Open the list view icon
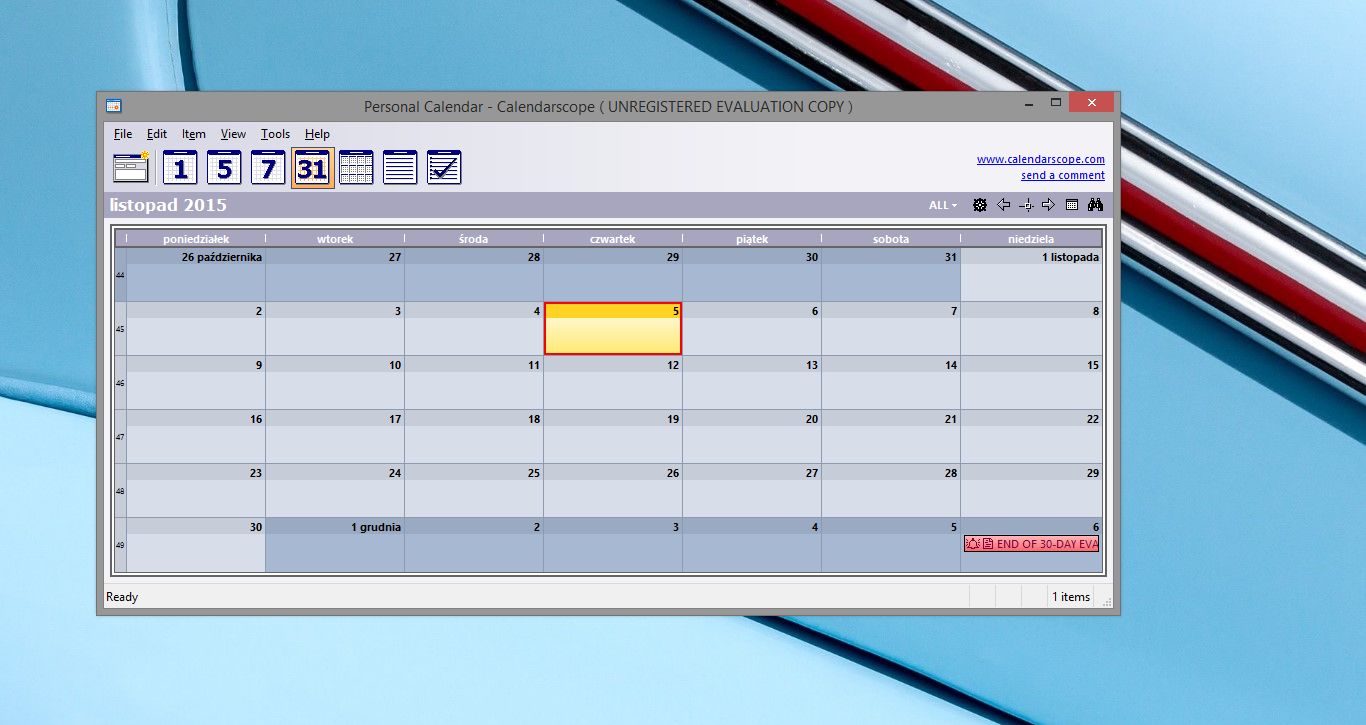The image size is (1366, 725). (x=400, y=168)
